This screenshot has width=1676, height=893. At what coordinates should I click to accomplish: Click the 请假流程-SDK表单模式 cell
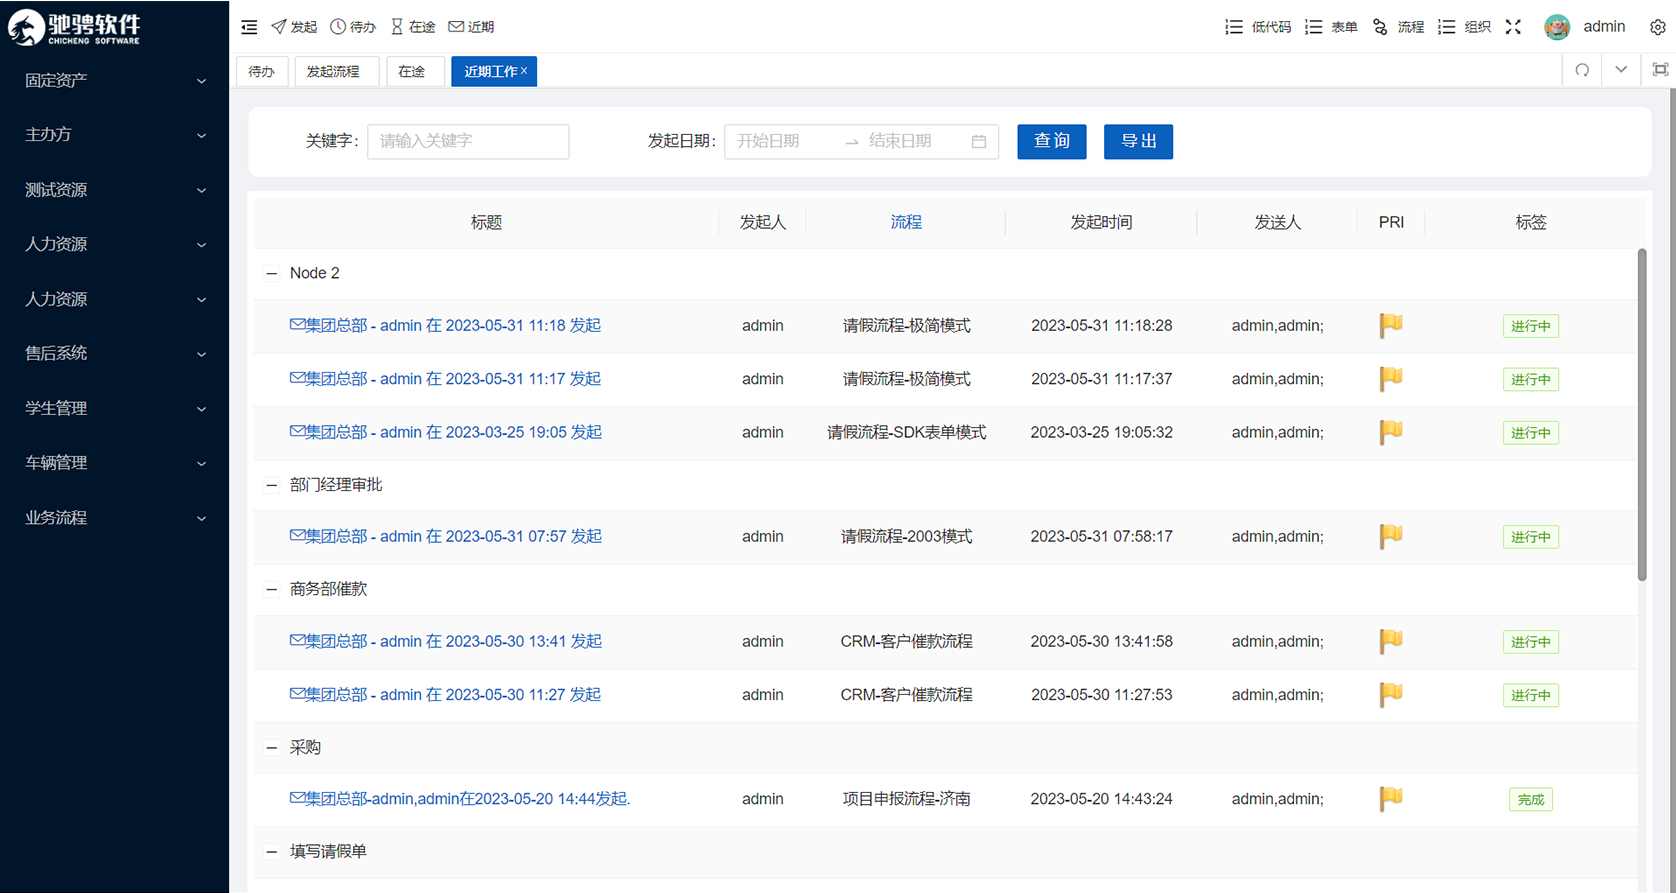click(x=906, y=432)
